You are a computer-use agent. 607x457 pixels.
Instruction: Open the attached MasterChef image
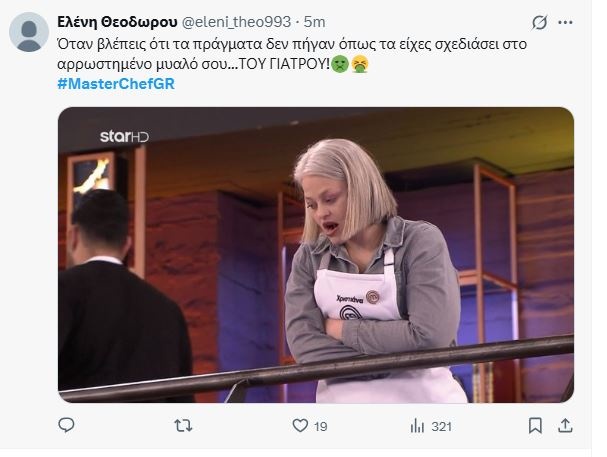coord(316,255)
